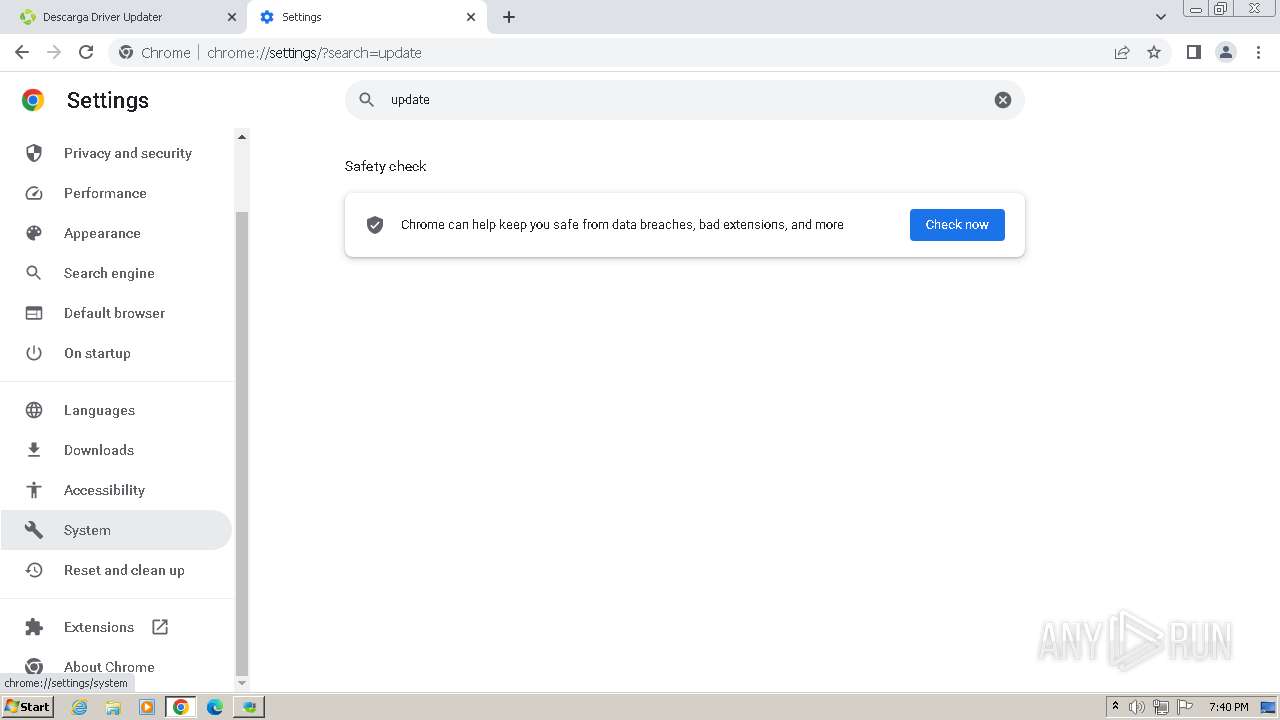Screen dimensions: 1280x720
Task: Click the Performance gauge icon
Action: coord(34,193)
